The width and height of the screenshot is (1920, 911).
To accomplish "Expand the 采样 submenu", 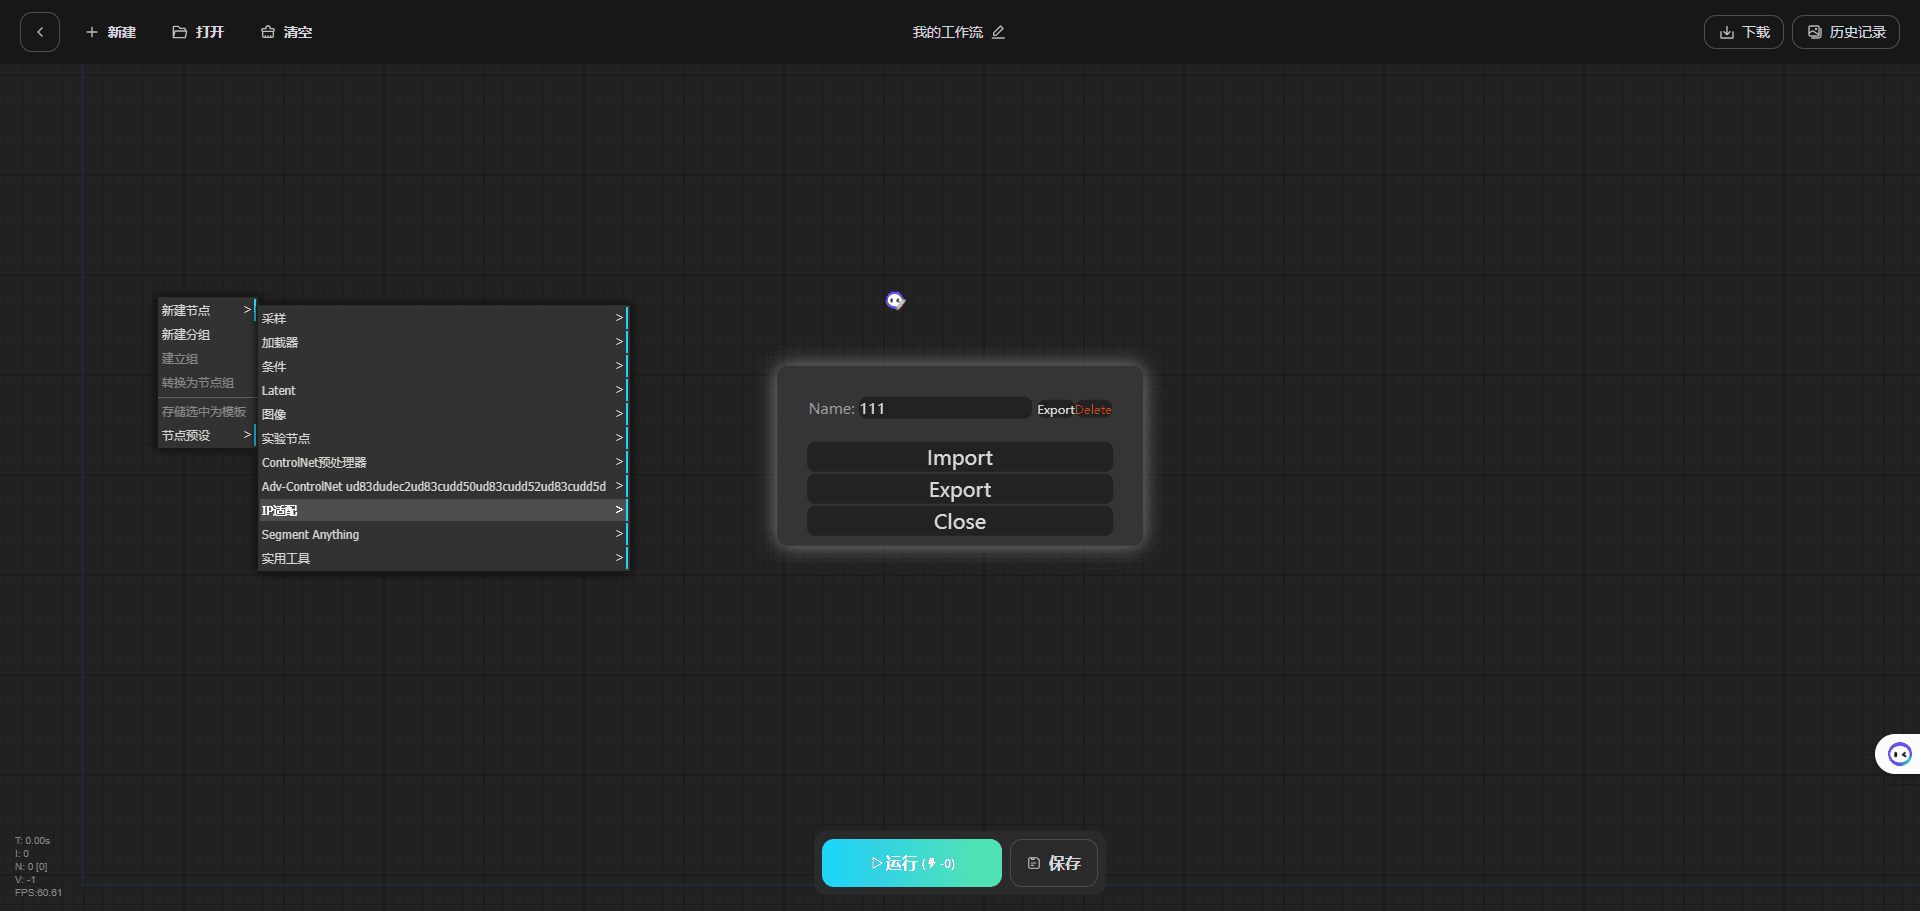I will tap(443, 318).
